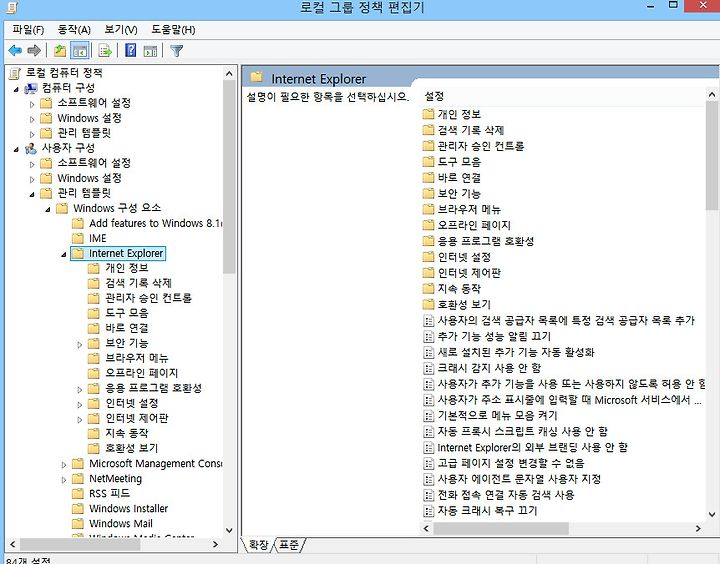Image resolution: width=720 pixels, height=564 pixels.
Task: Select Microsoft Management Console tree item
Action: [155, 463]
